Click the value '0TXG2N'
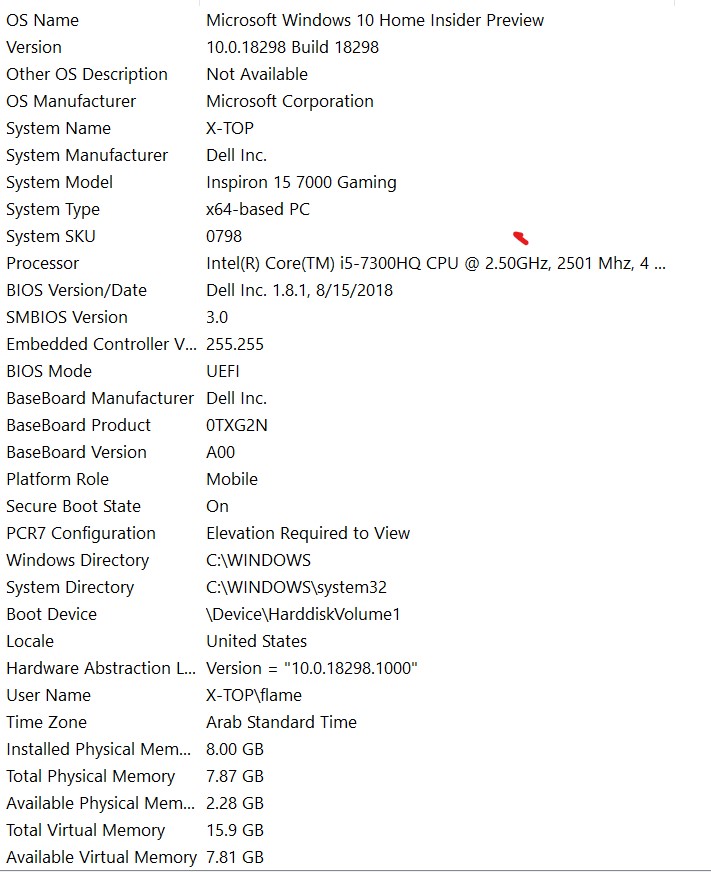 [x=236, y=425]
